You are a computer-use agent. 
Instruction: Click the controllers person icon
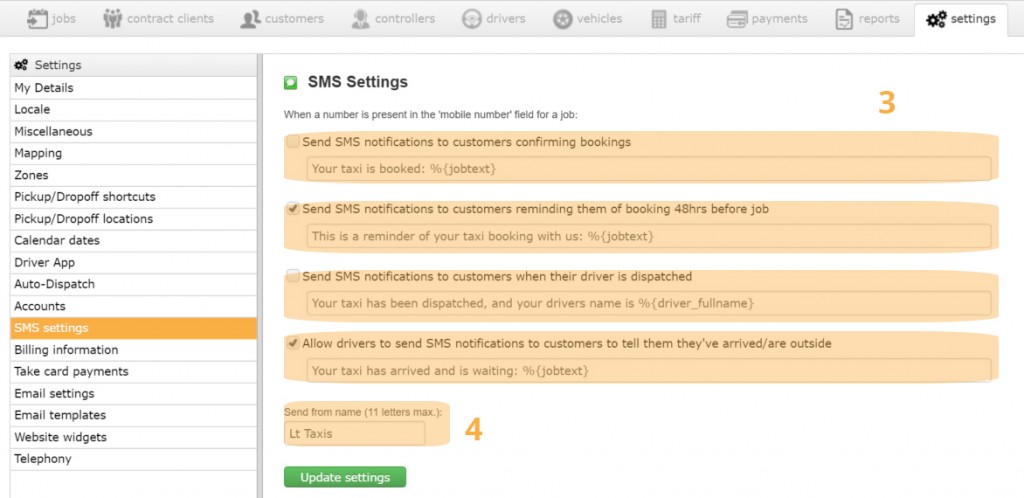tap(360, 19)
